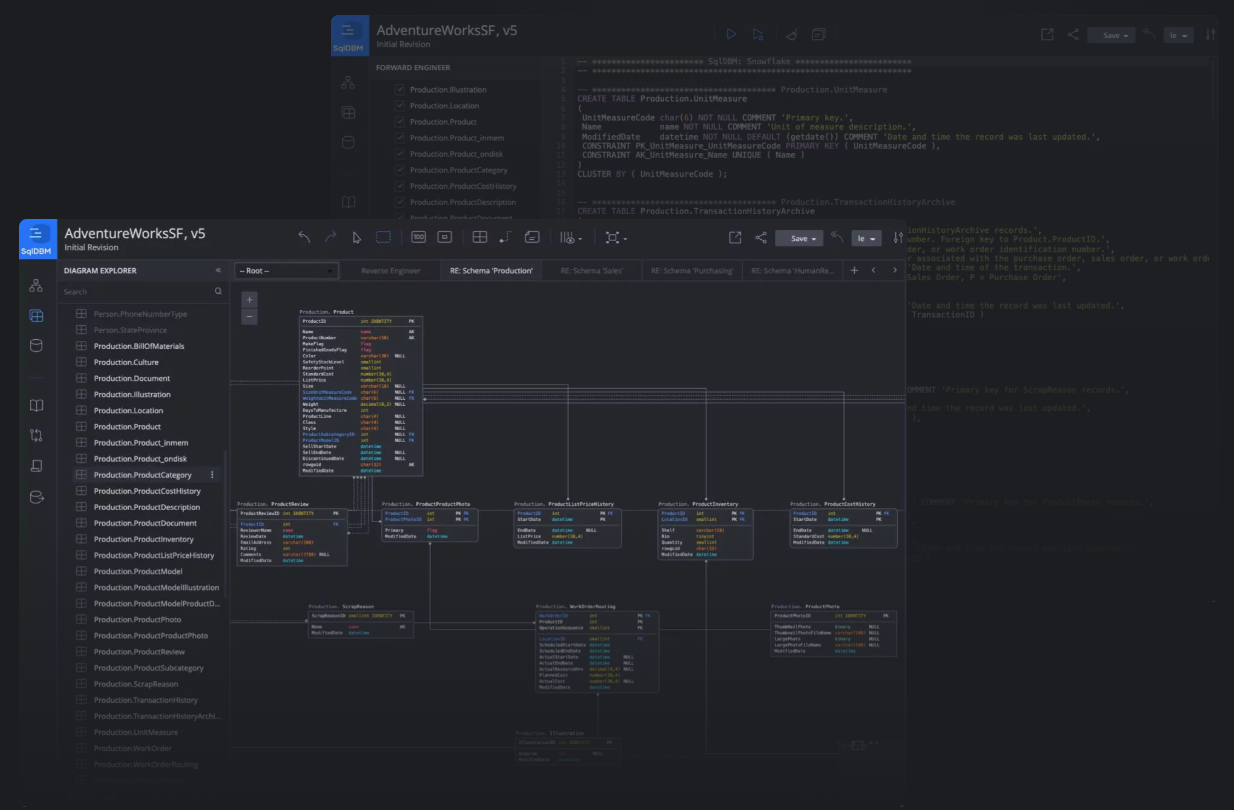Open sharing options via the share icon
Viewport: 1234px width, 810px height.
click(760, 238)
